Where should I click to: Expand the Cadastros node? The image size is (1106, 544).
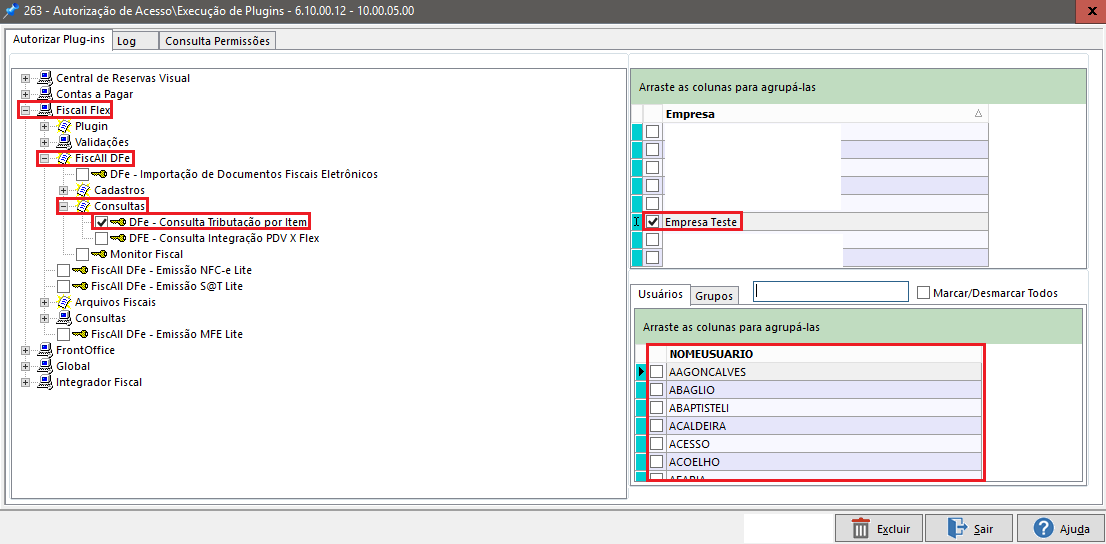tap(64, 191)
